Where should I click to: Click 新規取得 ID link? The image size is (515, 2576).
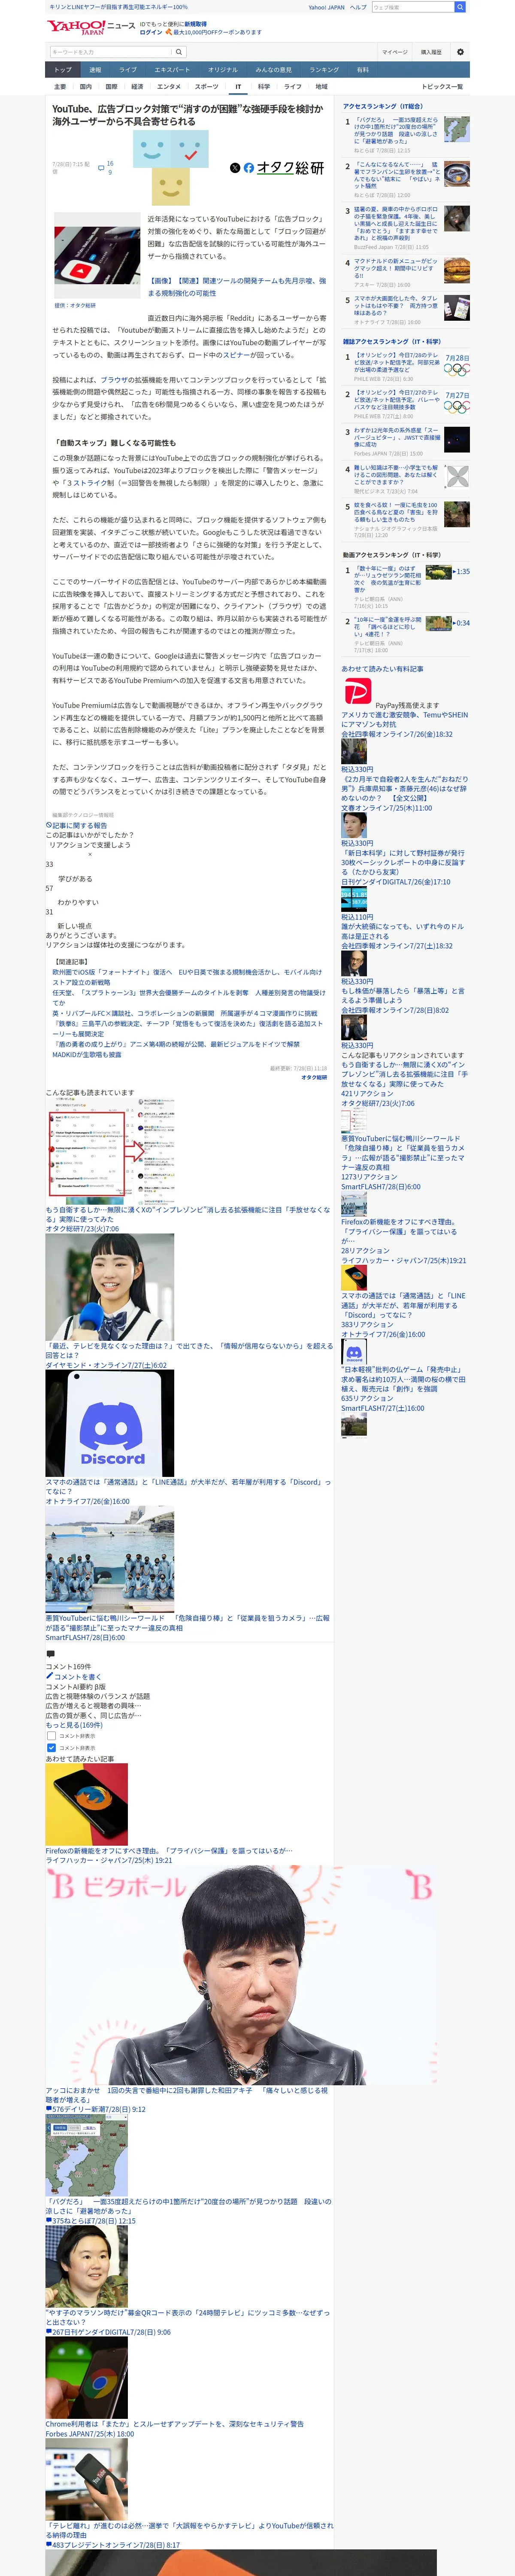pos(196,23)
